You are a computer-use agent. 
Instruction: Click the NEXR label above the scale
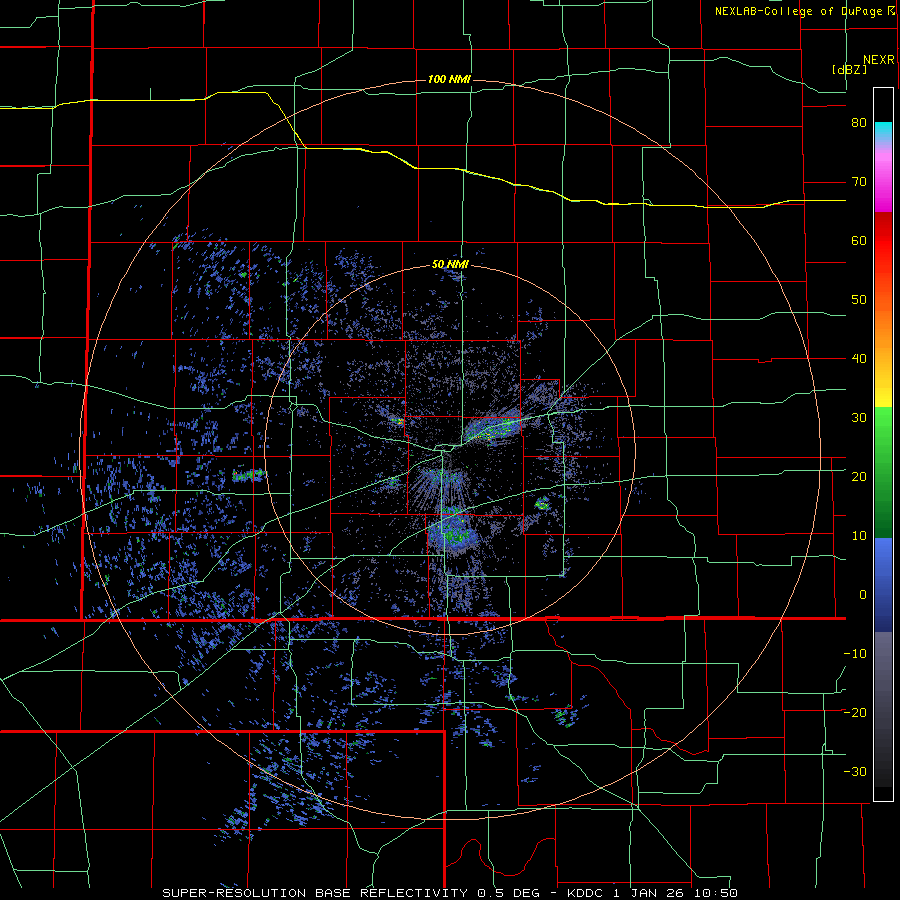pos(879,60)
